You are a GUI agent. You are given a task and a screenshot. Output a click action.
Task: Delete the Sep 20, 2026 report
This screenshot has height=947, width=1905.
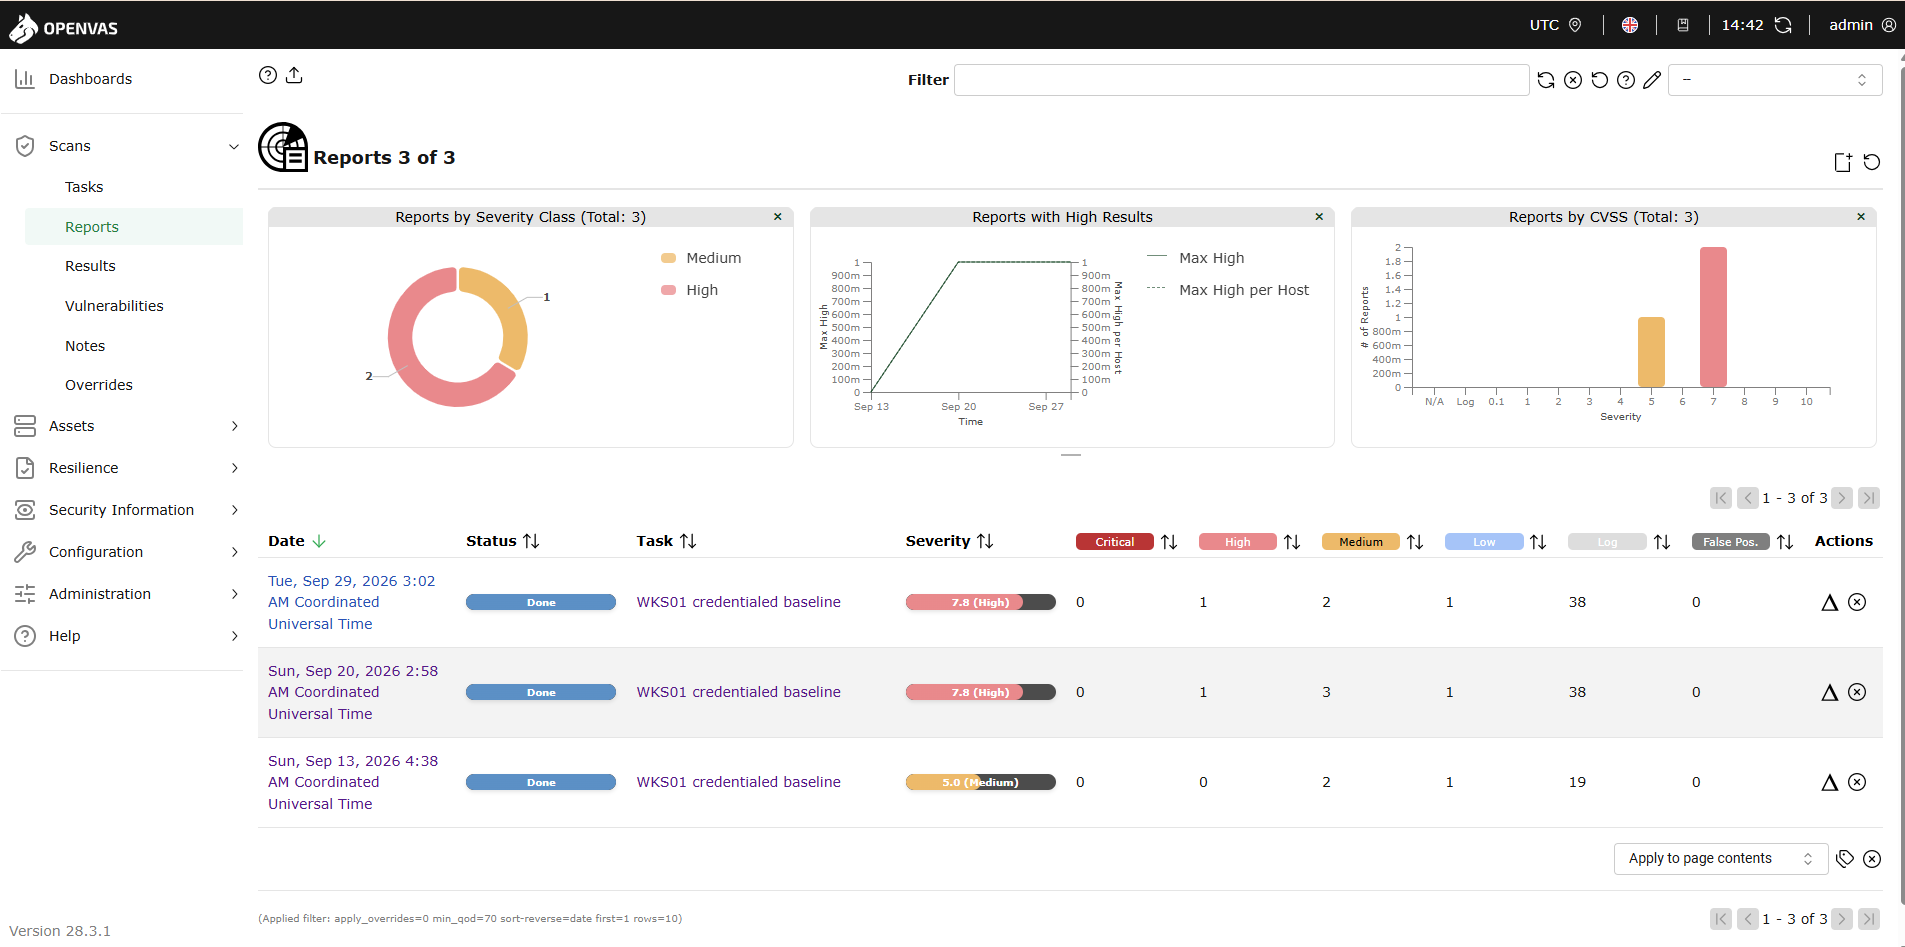[x=1857, y=692]
